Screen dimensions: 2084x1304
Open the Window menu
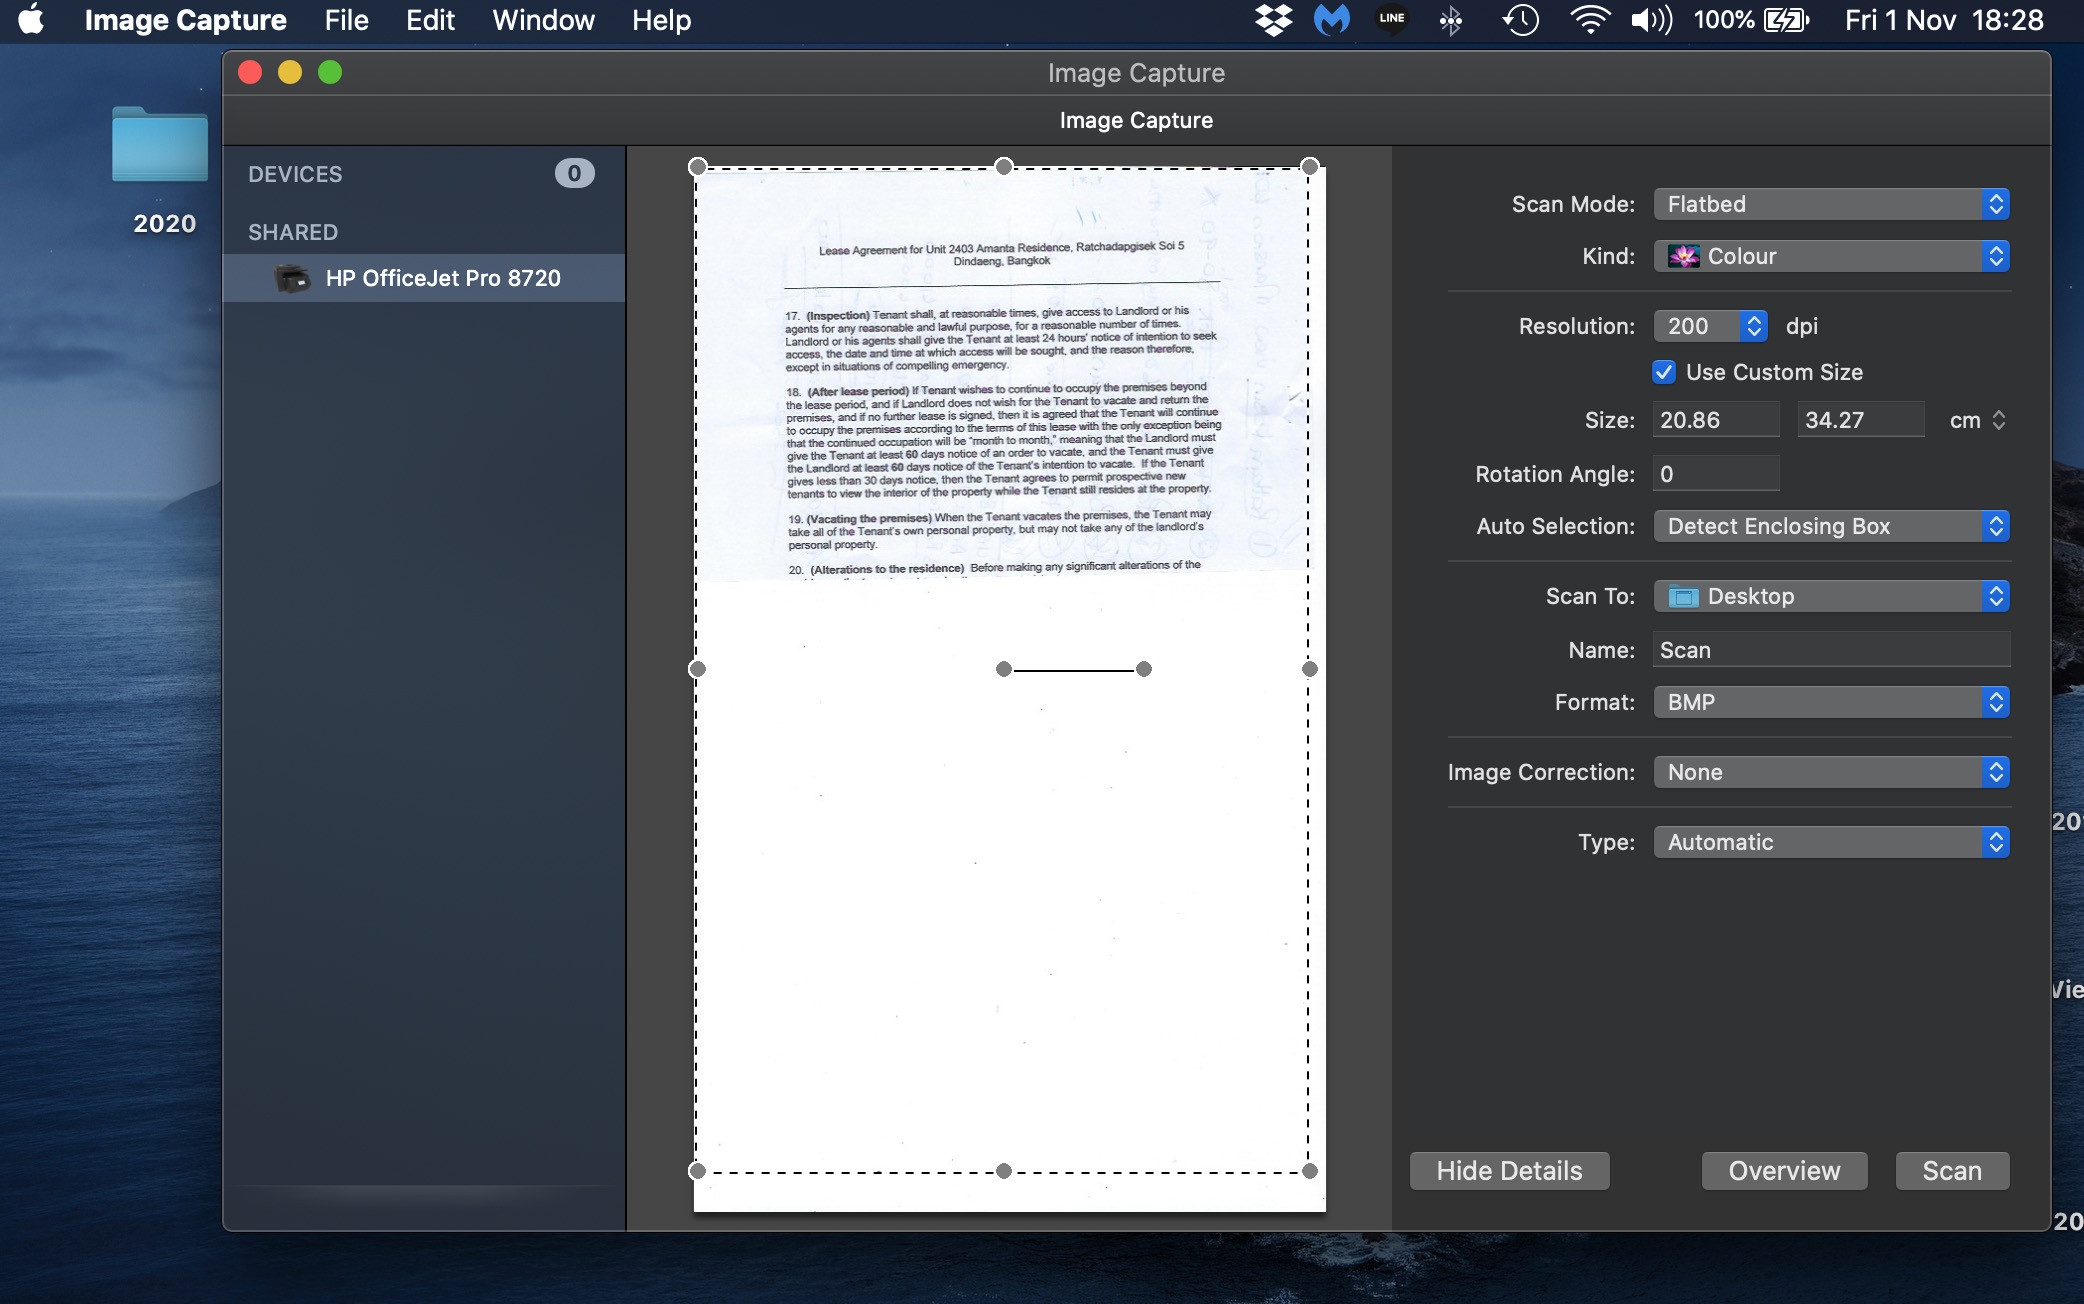click(543, 20)
